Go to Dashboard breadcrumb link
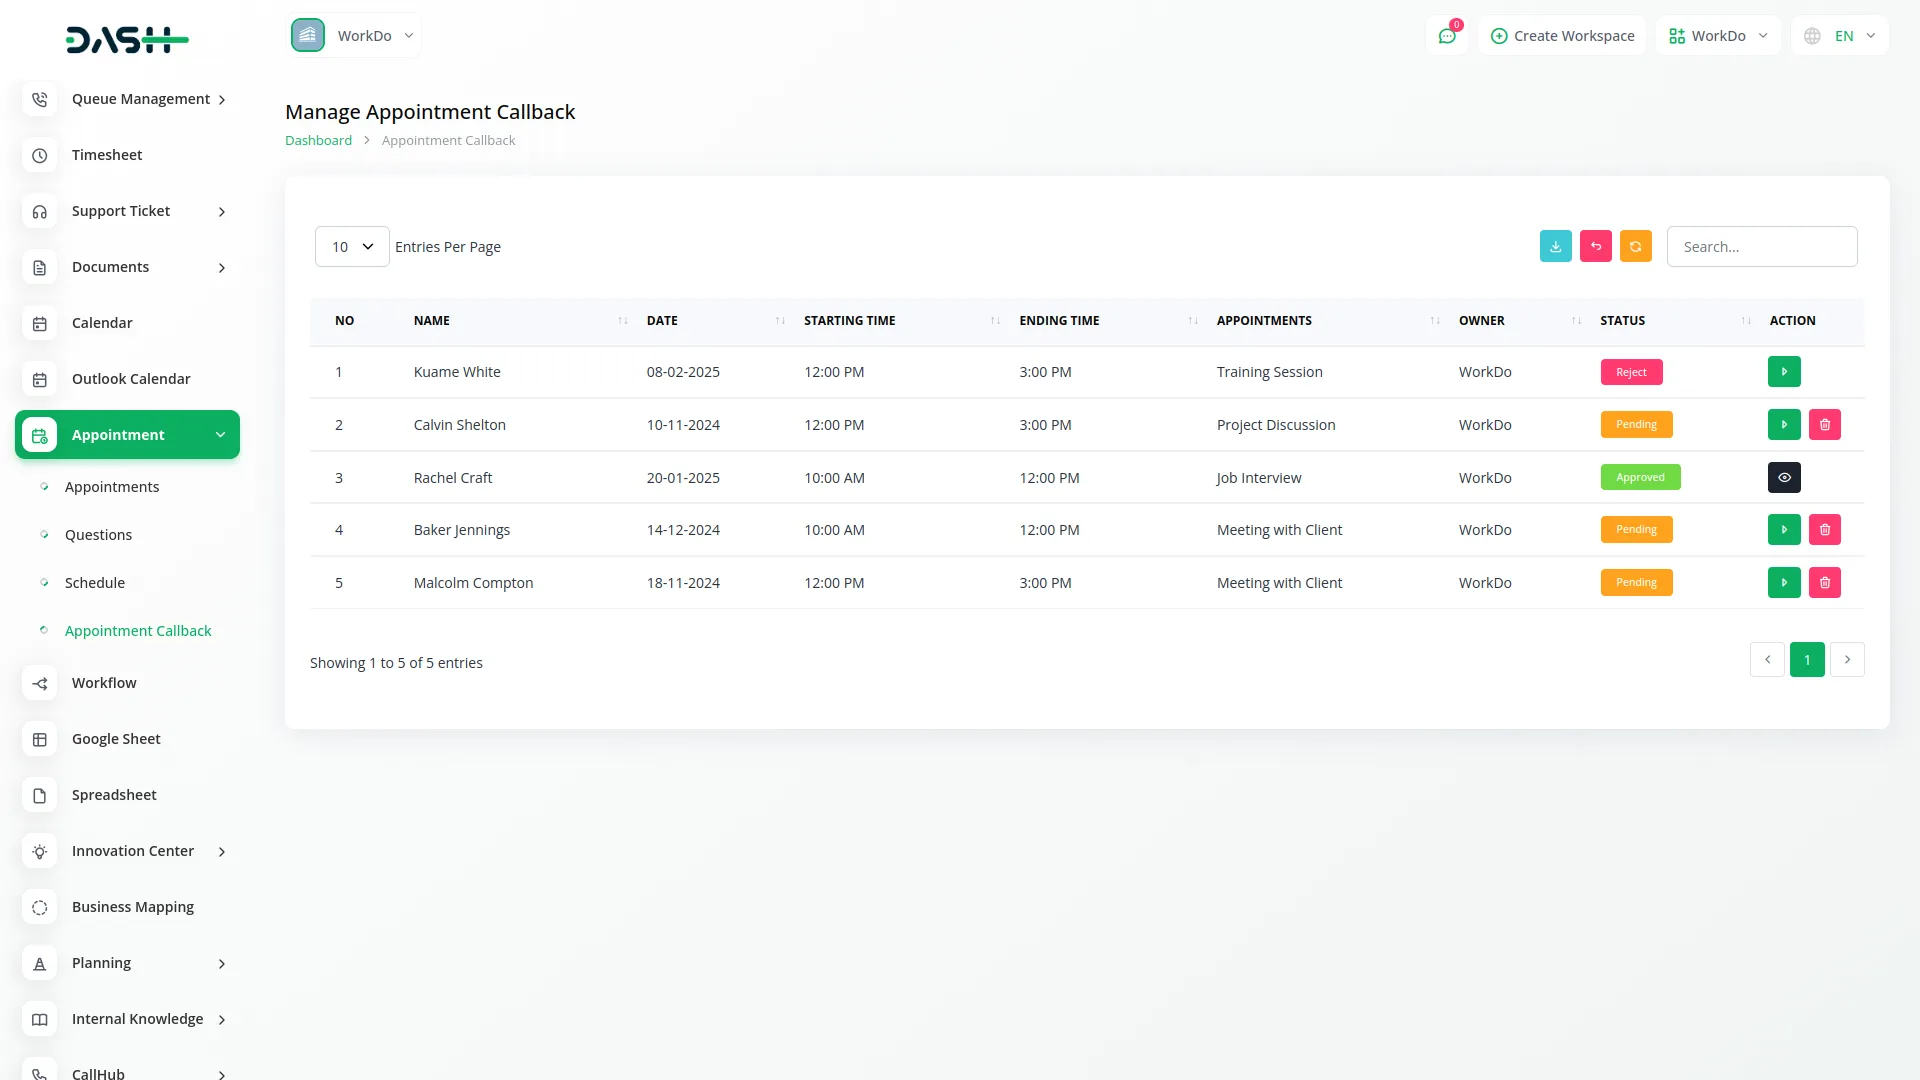The height and width of the screenshot is (1080, 1920). pyautogui.click(x=318, y=141)
